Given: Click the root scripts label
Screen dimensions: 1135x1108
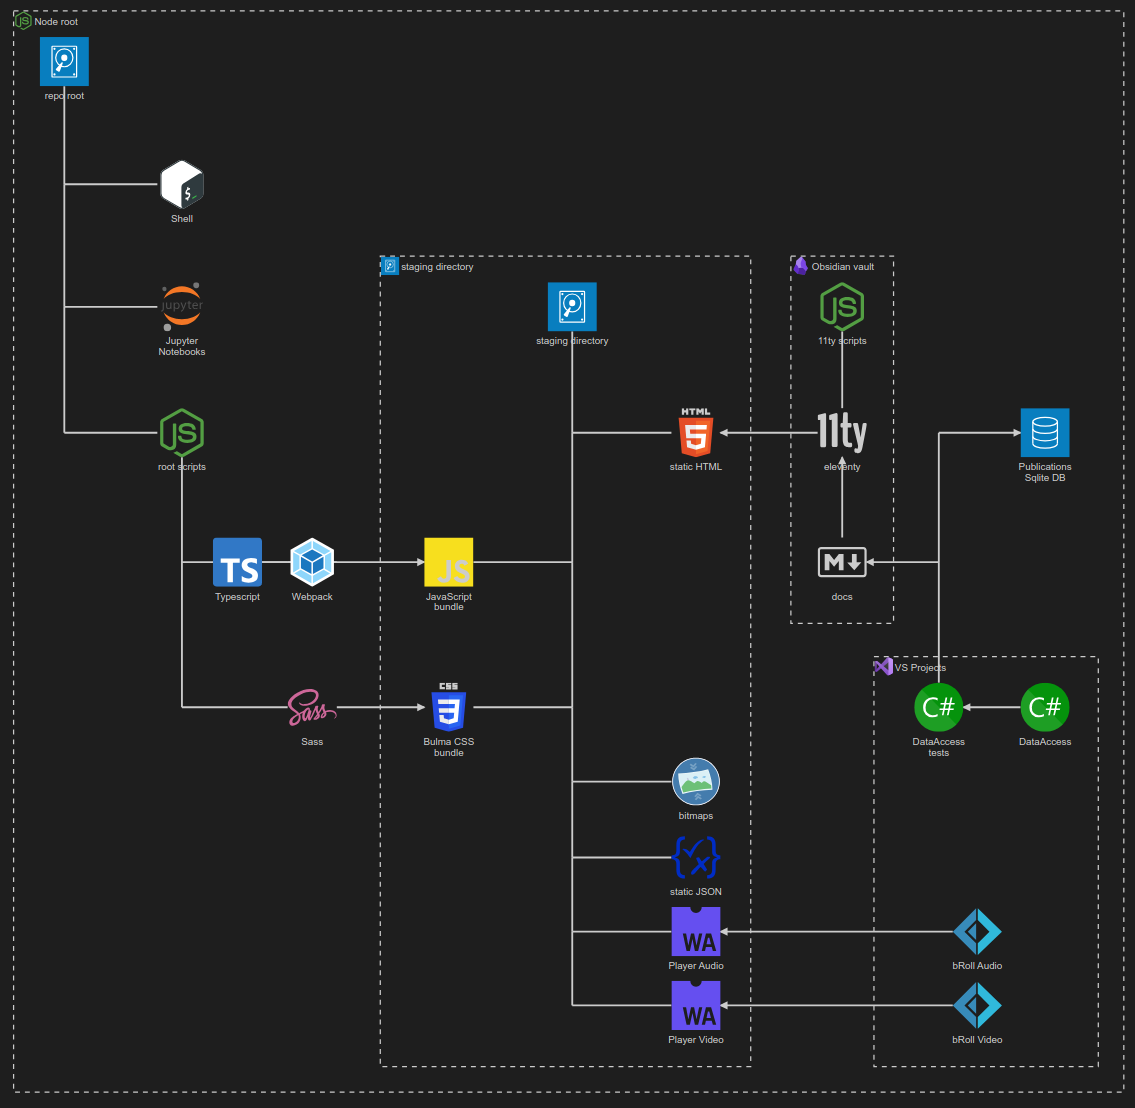Looking at the screenshot, I should pos(182,466).
